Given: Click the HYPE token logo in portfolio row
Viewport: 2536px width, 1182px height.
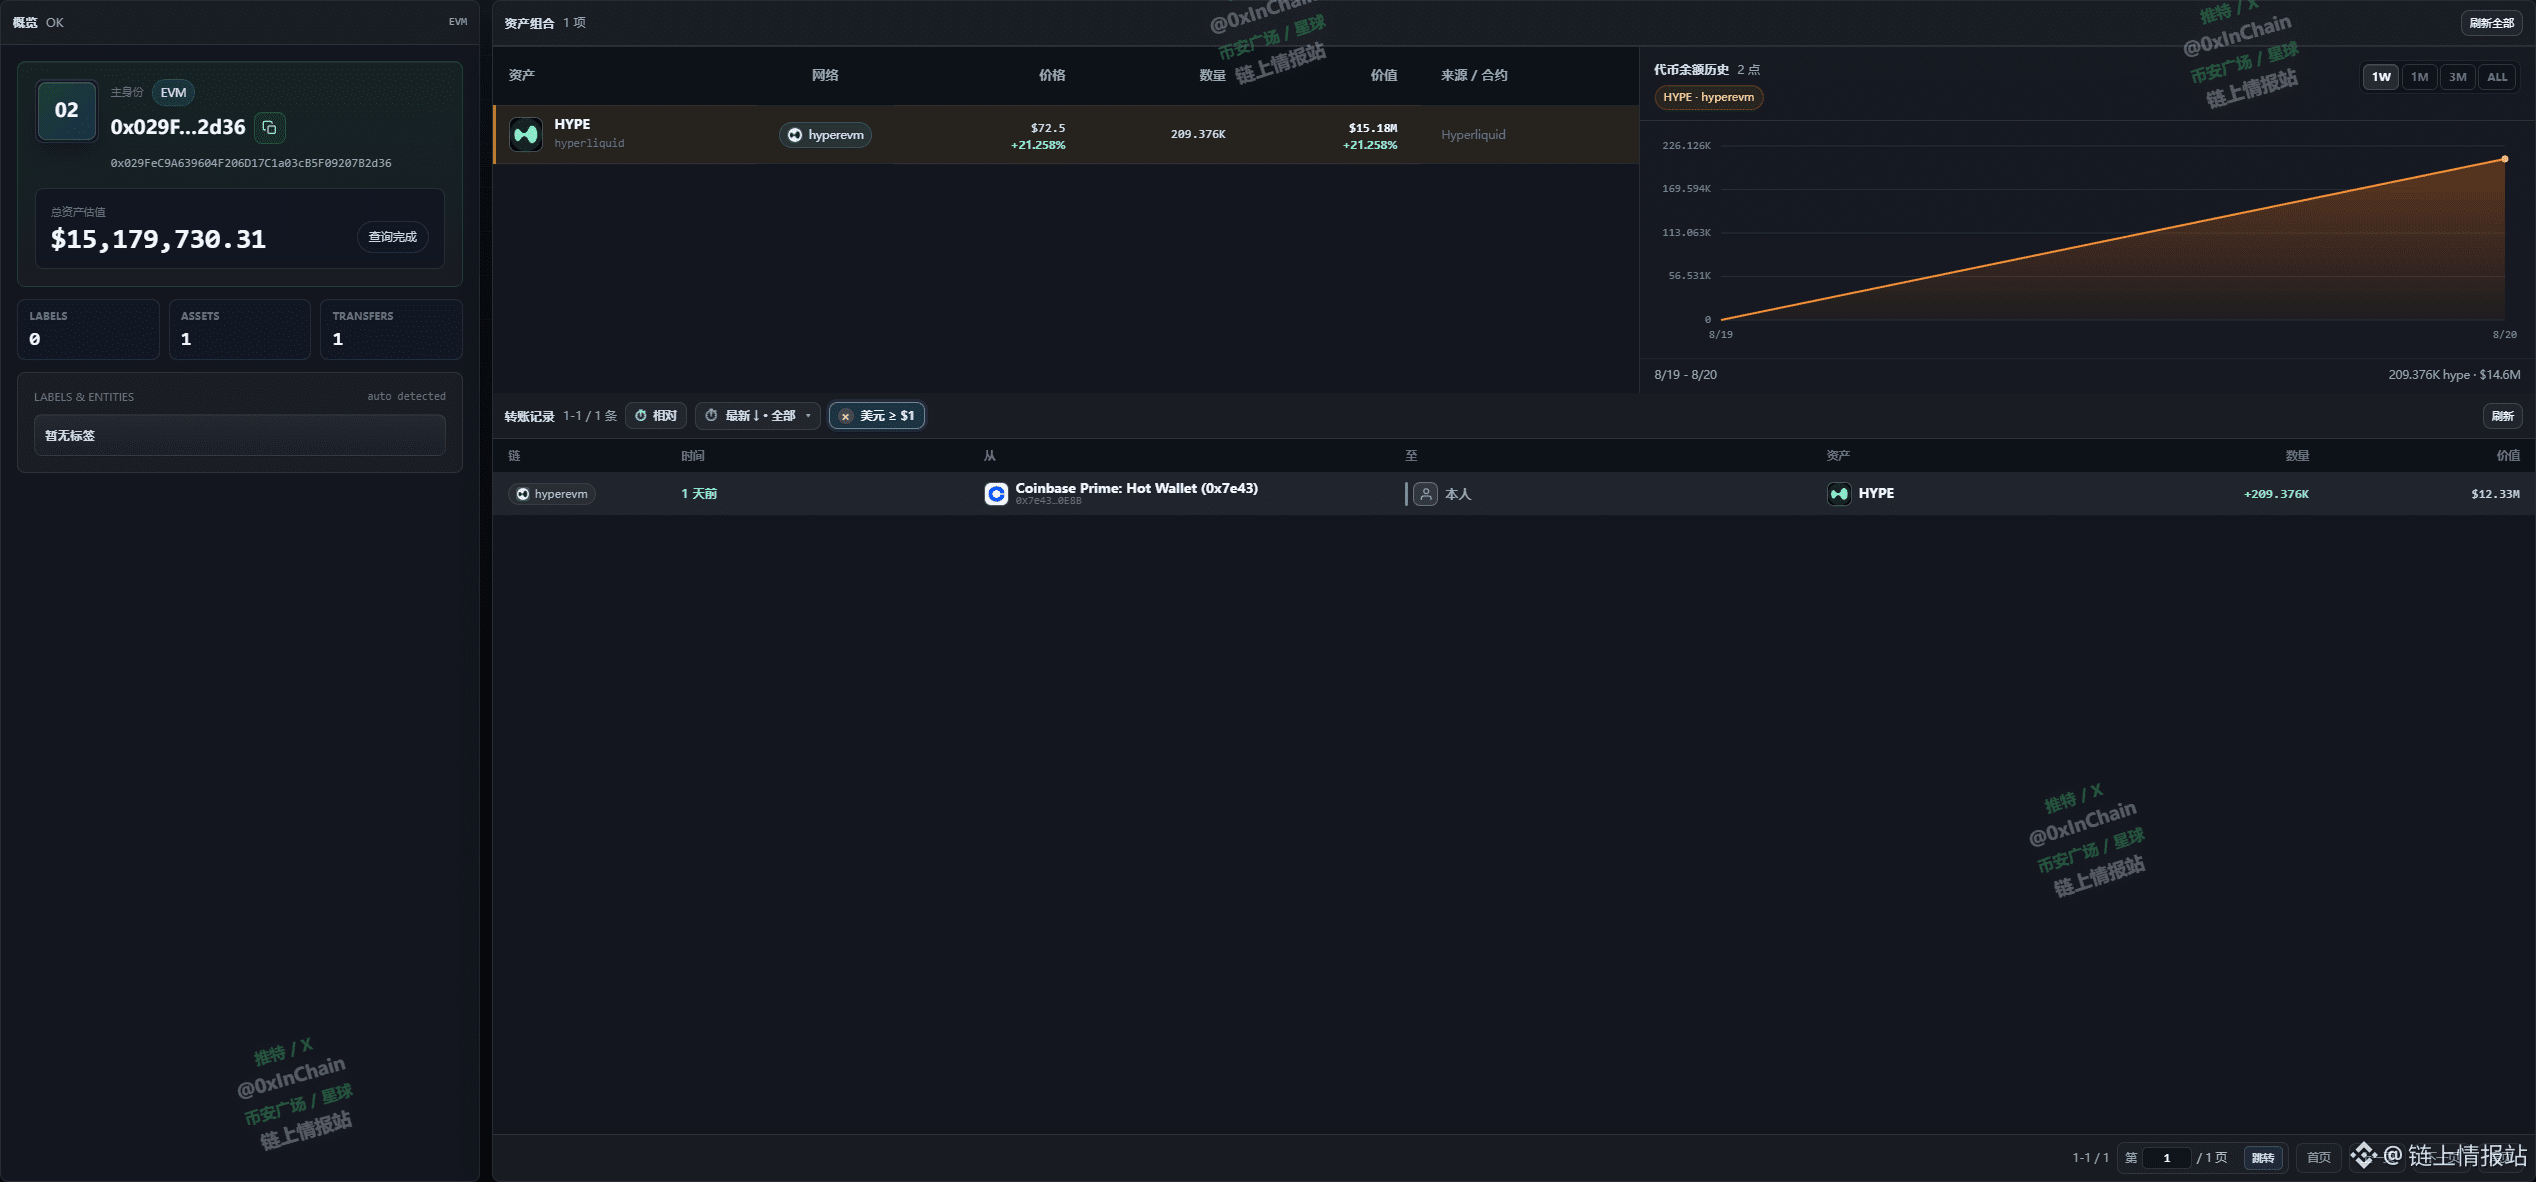Looking at the screenshot, I should point(526,134).
